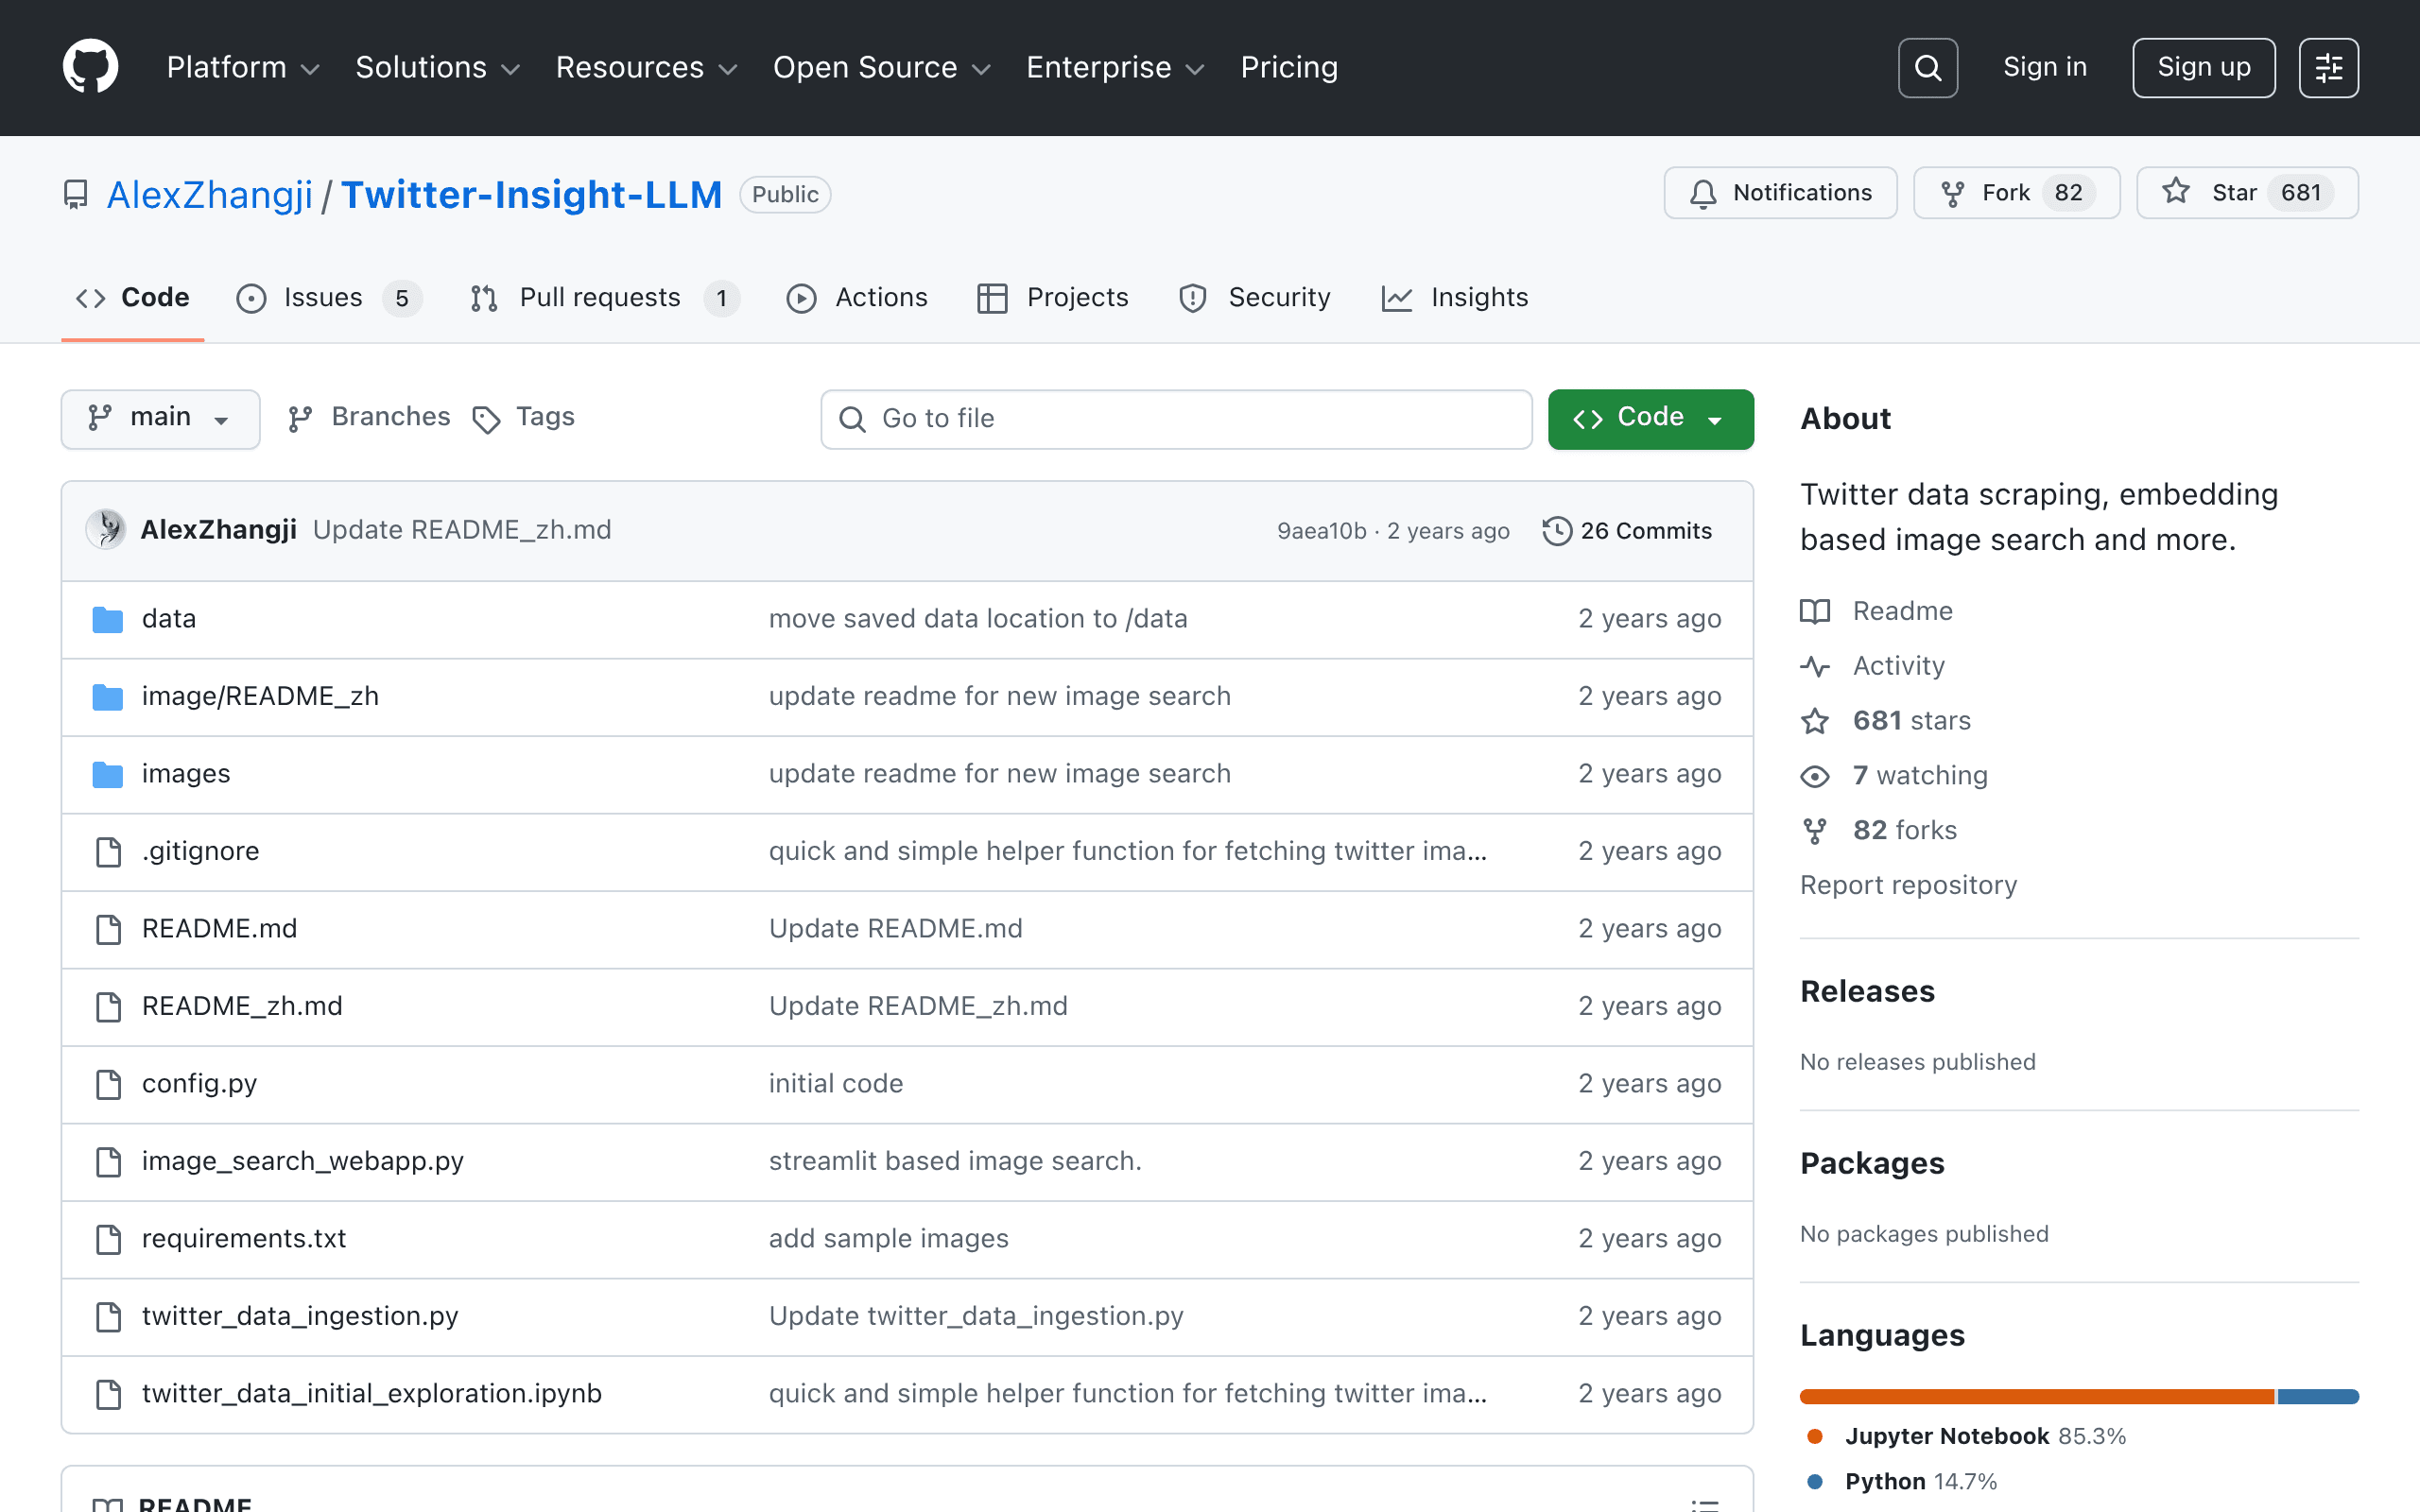This screenshot has width=2420, height=1512.
Task: Open the 'streamlit based image search.' commit message
Action: (x=955, y=1161)
